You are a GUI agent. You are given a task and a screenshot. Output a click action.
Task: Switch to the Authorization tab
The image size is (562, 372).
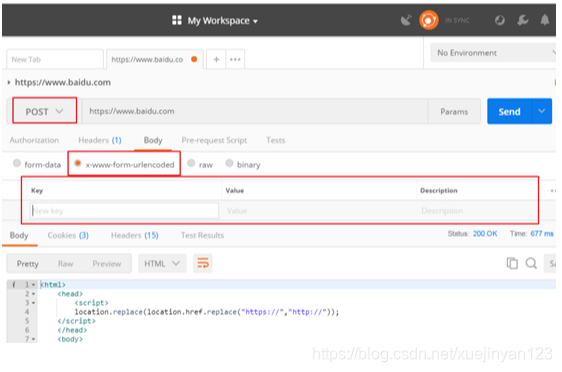pyautogui.click(x=34, y=140)
